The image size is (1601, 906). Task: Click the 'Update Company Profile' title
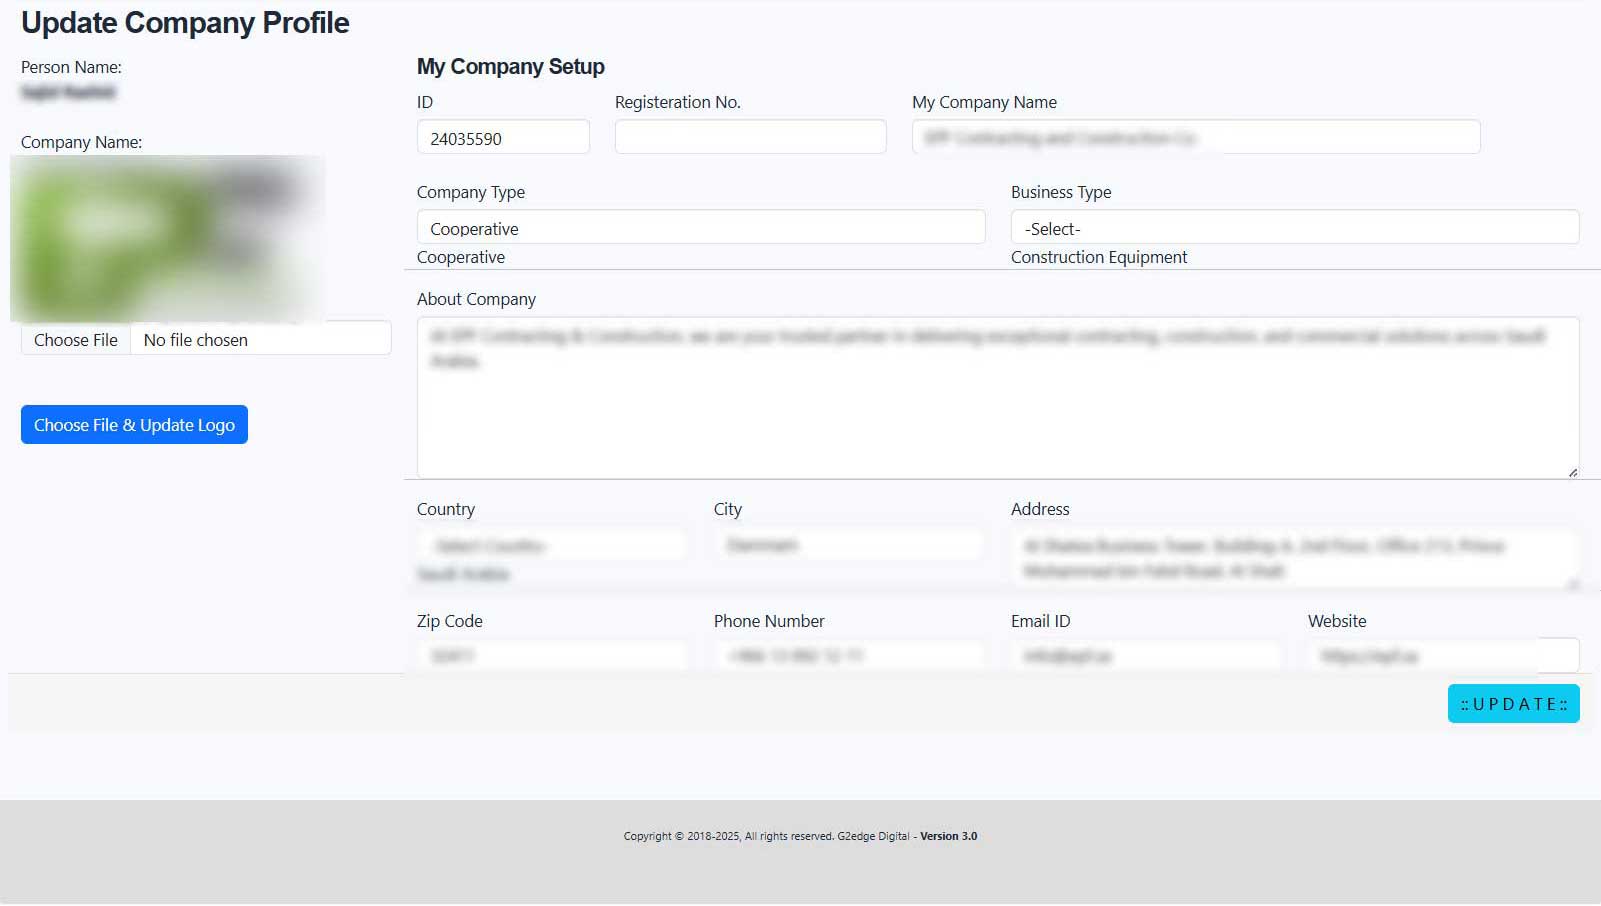tap(185, 23)
